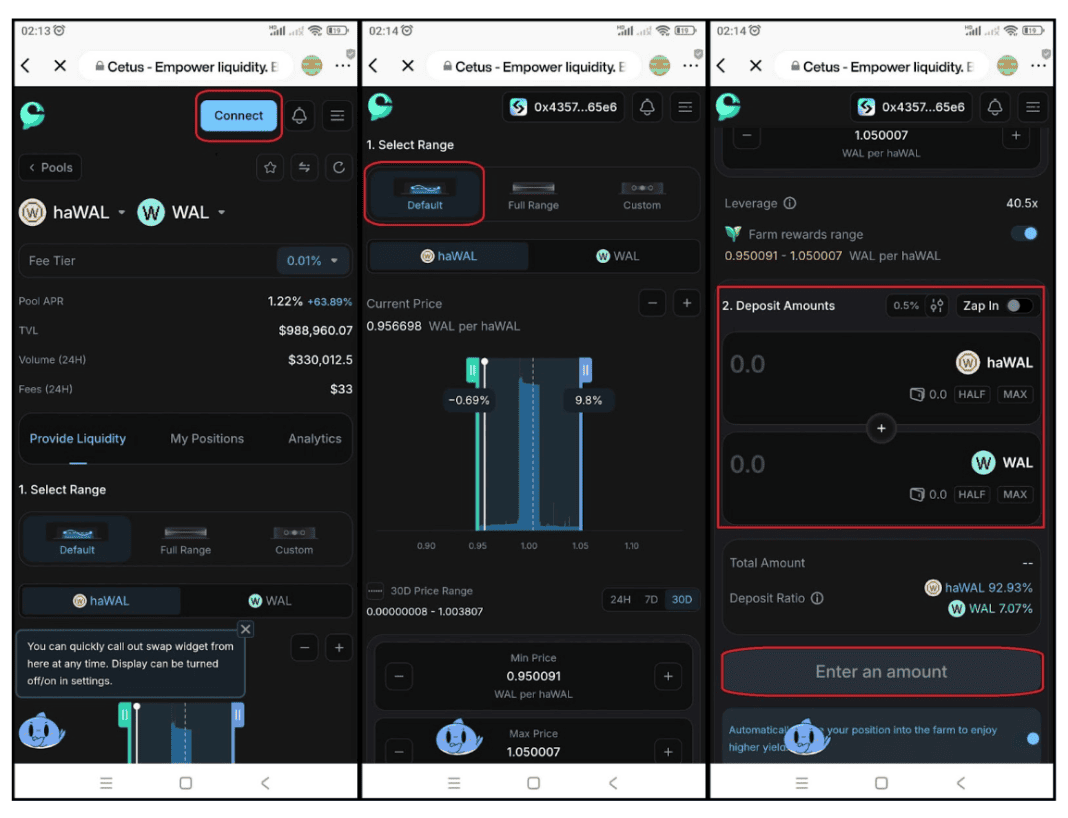Go back to Pools list
The image size is (1068, 818).
click(x=50, y=168)
